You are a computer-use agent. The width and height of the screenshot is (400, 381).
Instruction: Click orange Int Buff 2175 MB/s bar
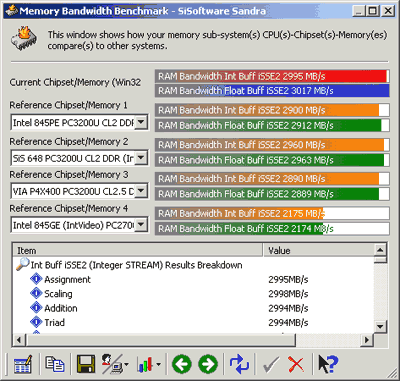[x=272, y=213]
